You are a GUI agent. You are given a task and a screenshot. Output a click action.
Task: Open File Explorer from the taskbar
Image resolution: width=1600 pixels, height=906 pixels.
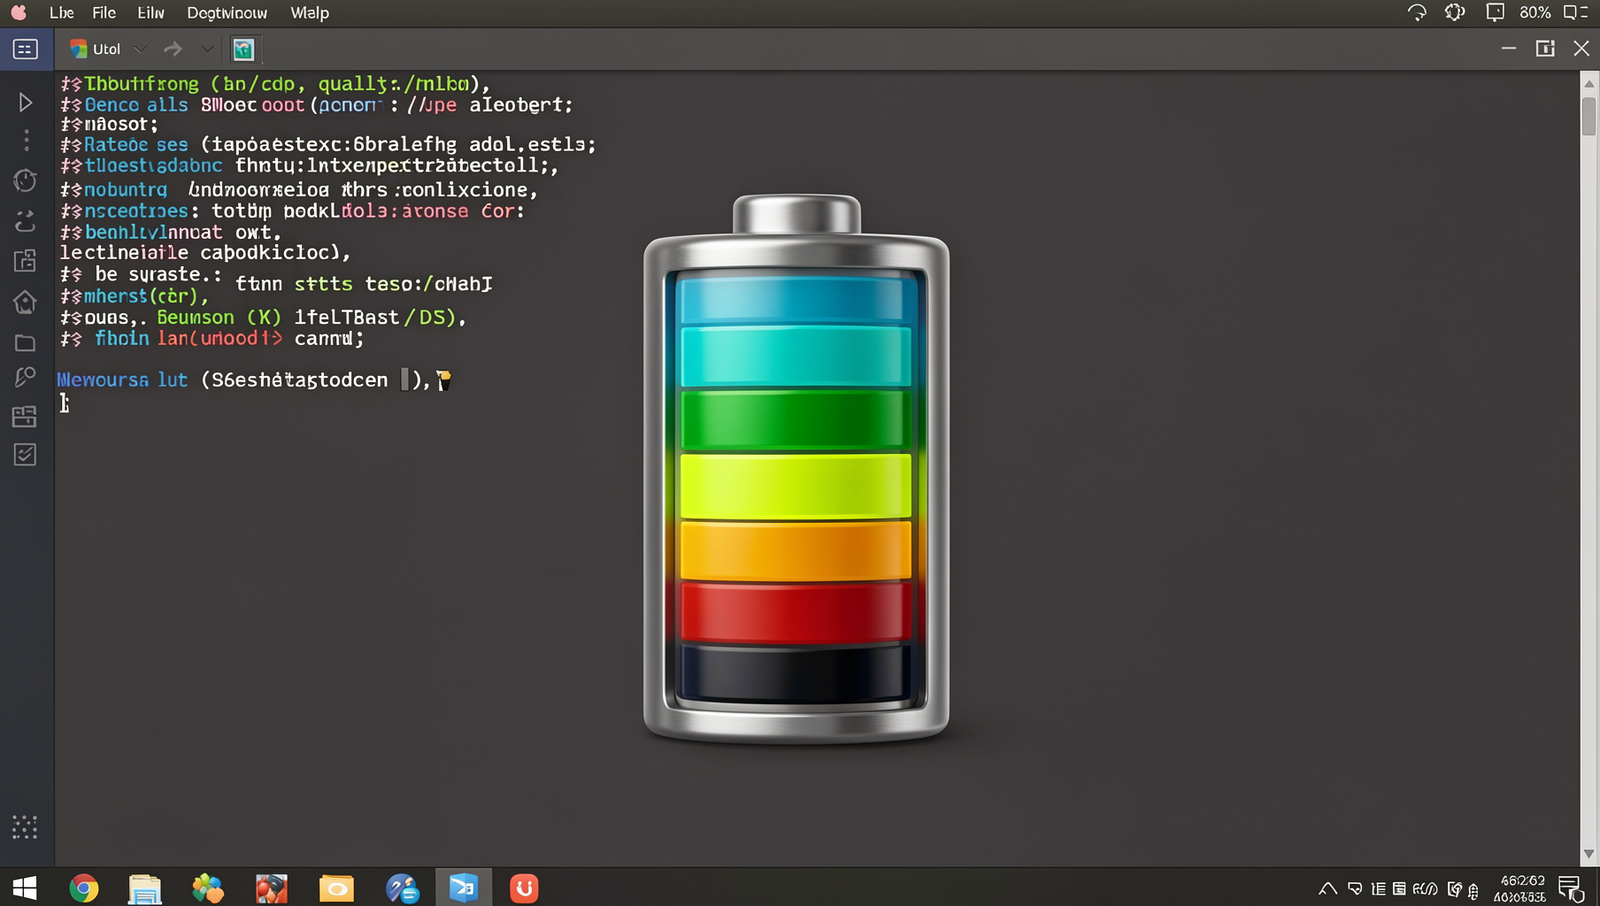coord(145,888)
